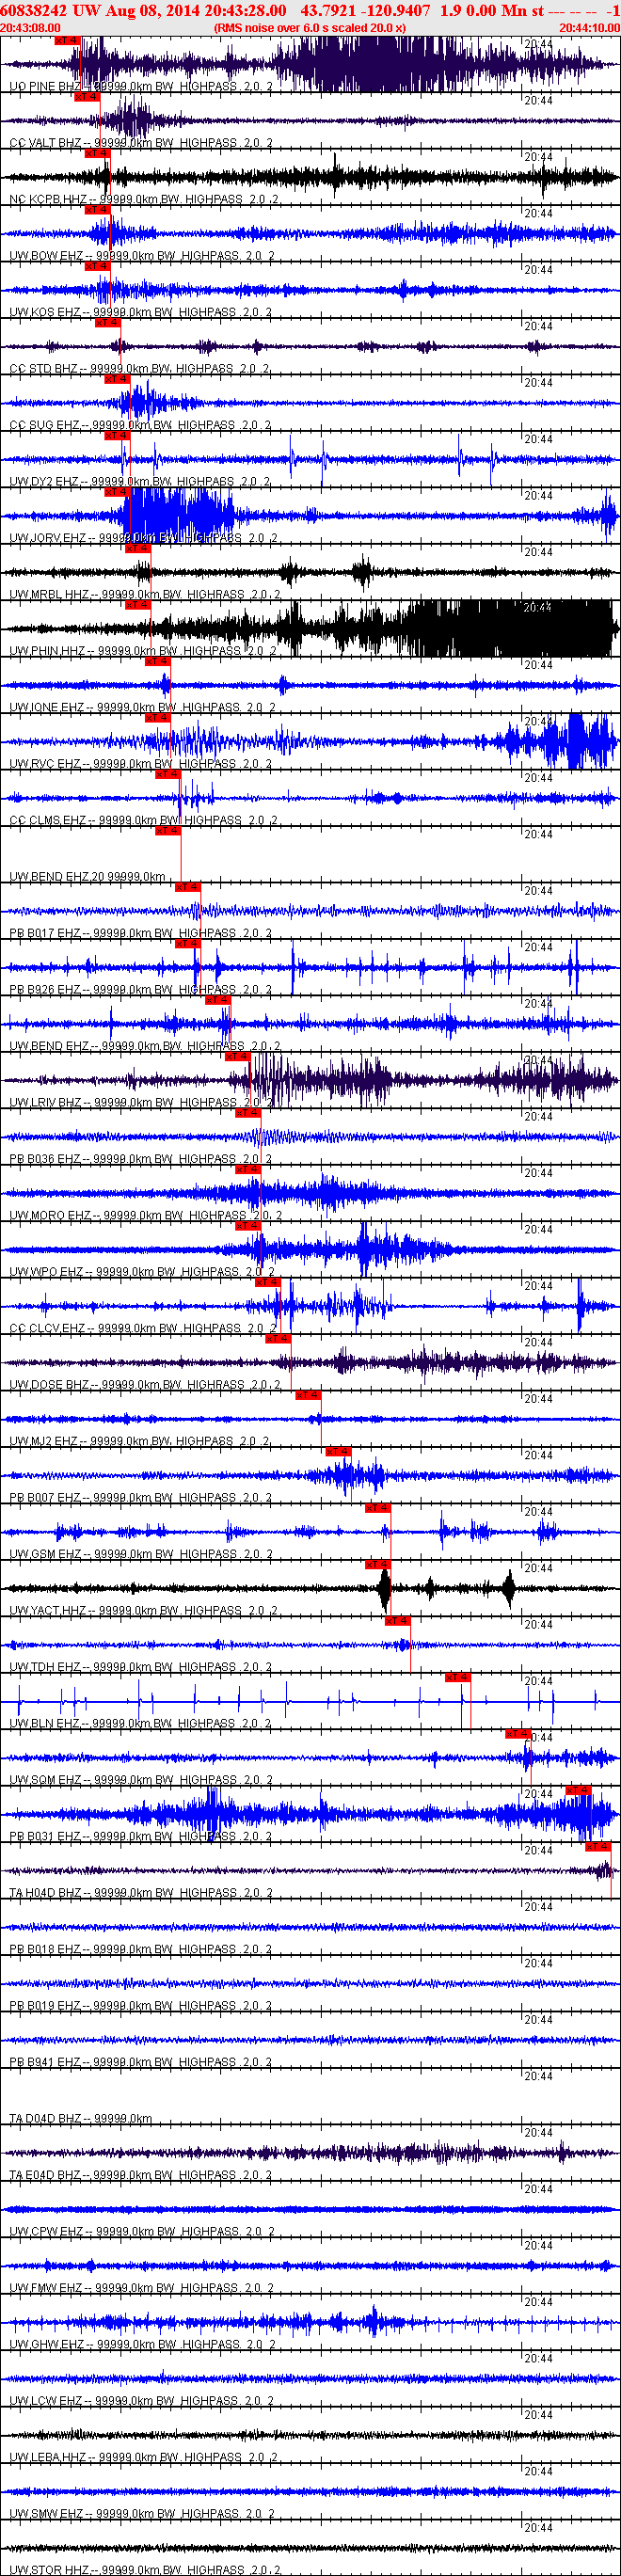Click the 'CC VALT BHZ' station label
This screenshot has height=2576, width=621.
45,143
